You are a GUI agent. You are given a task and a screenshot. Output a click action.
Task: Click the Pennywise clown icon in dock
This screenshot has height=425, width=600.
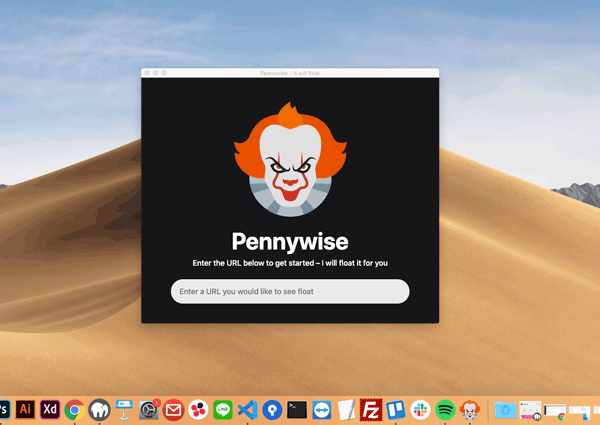tap(470, 410)
